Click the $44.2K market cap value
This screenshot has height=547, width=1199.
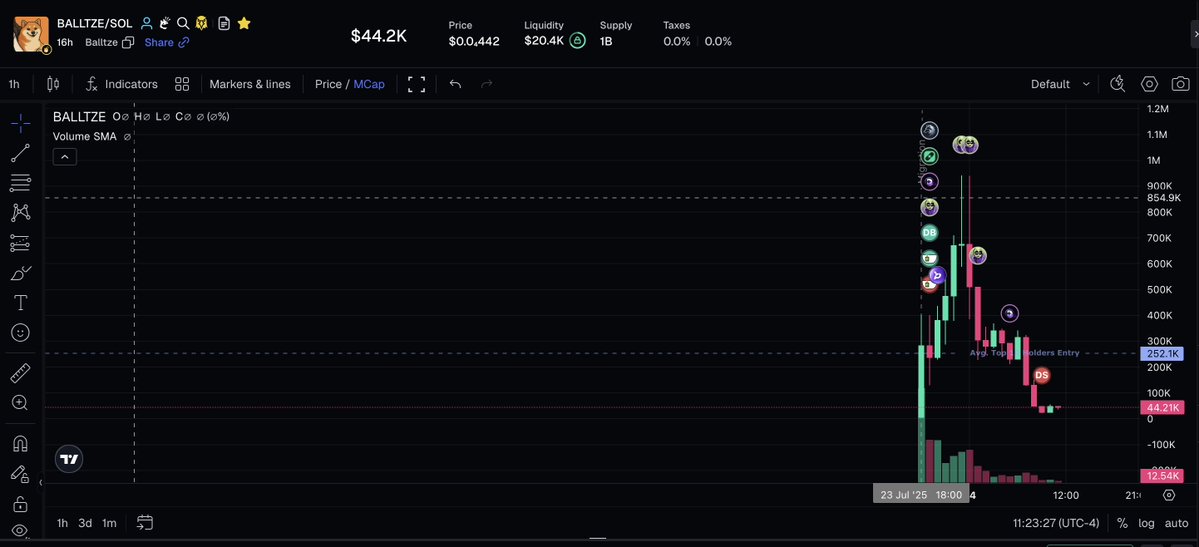point(379,36)
